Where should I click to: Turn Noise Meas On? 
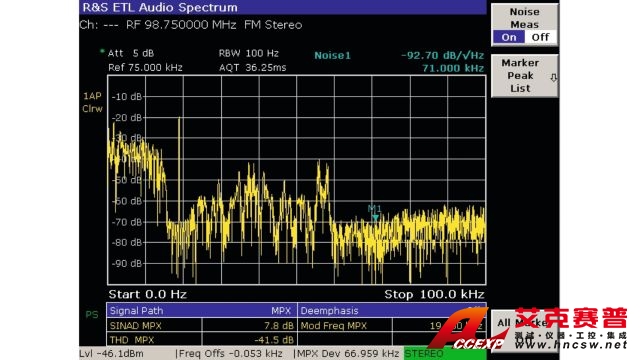[x=509, y=38]
